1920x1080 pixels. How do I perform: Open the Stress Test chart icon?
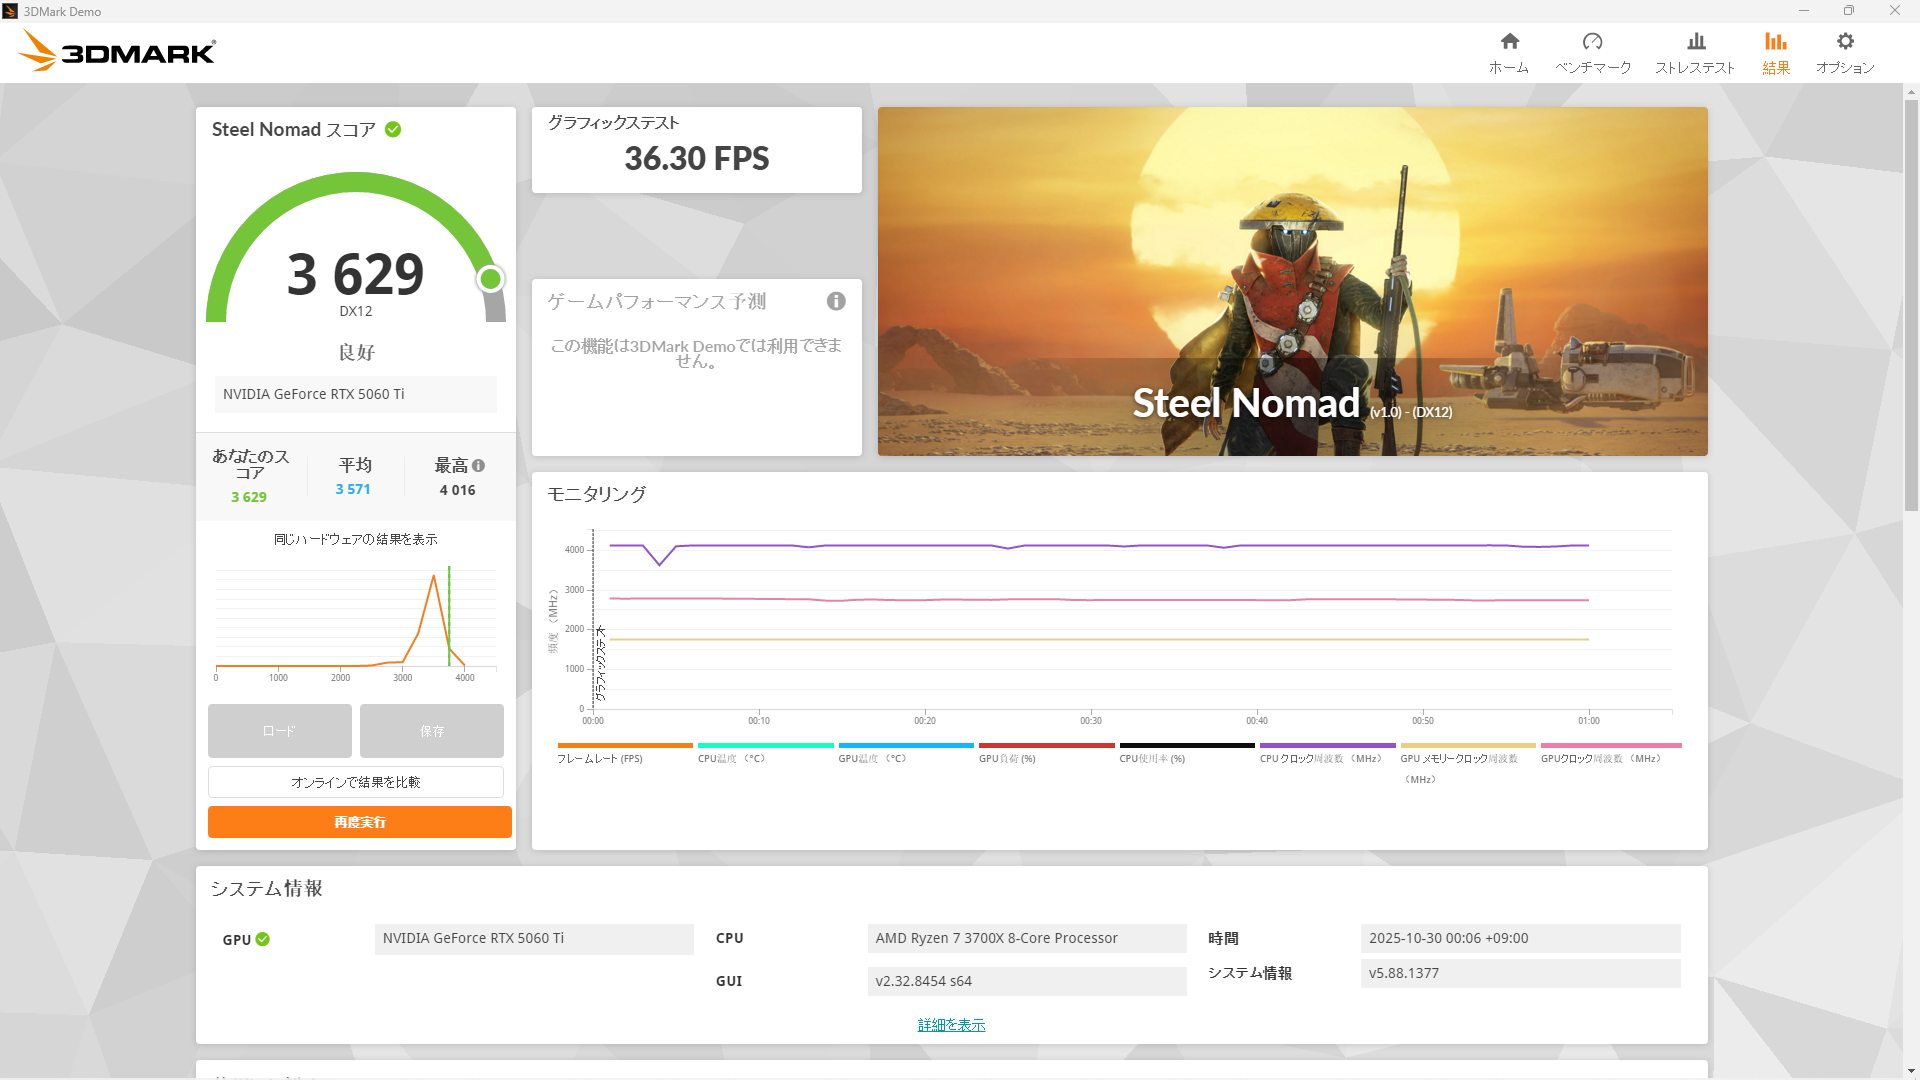pos(1695,42)
